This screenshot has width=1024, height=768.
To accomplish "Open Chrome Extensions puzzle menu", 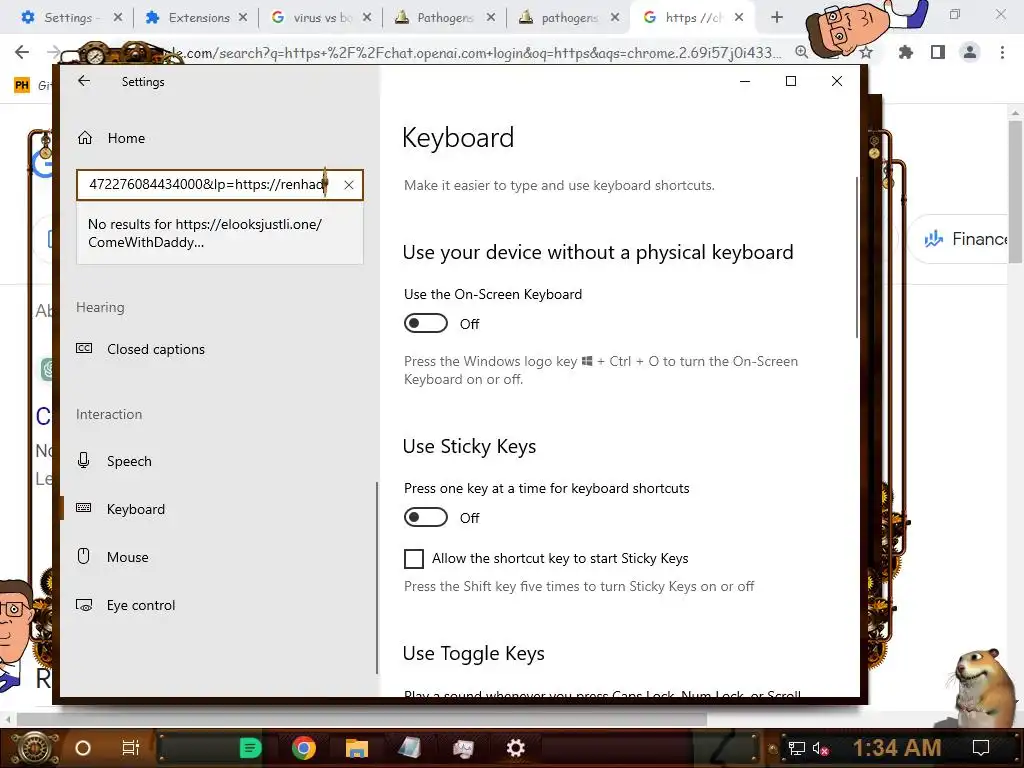I will [x=905, y=52].
